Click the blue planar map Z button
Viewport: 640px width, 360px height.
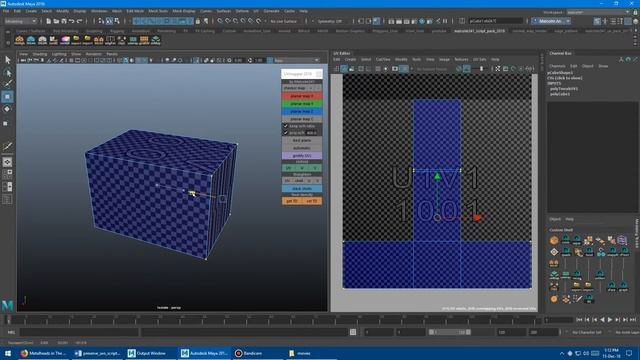[302, 111]
